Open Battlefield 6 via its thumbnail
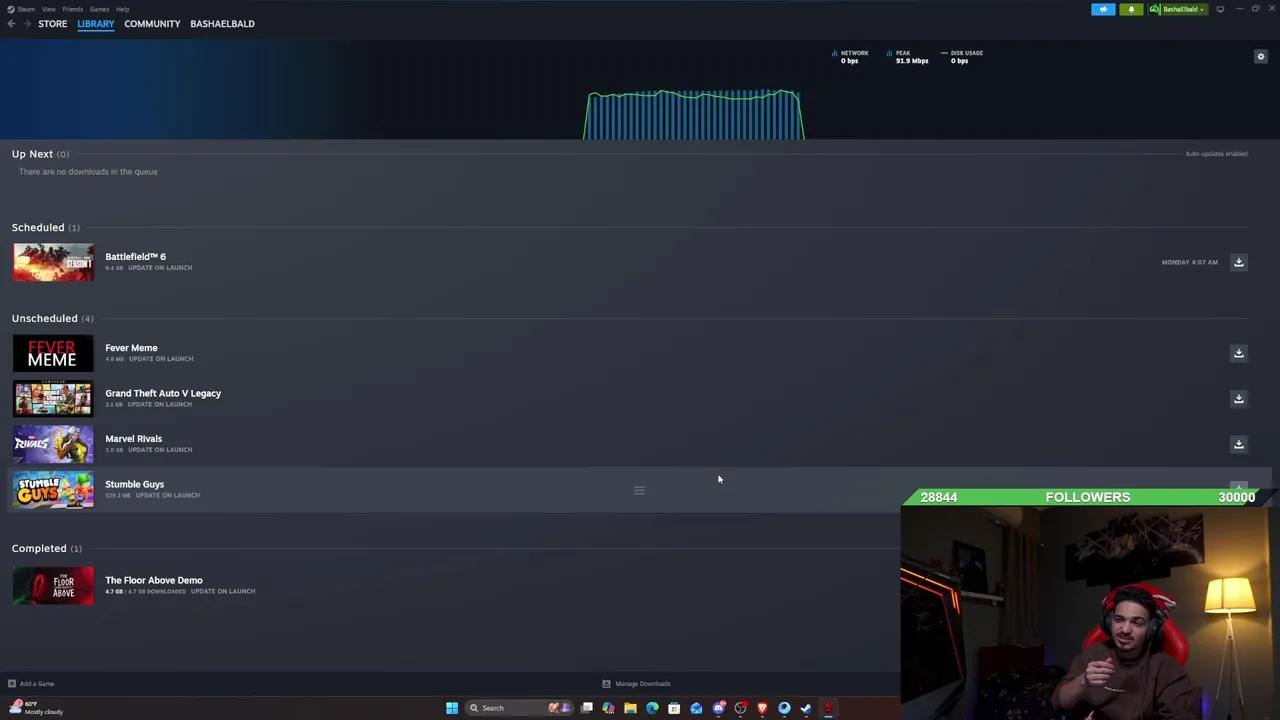This screenshot has height=720, width=1280. click(x=53, y=262)
